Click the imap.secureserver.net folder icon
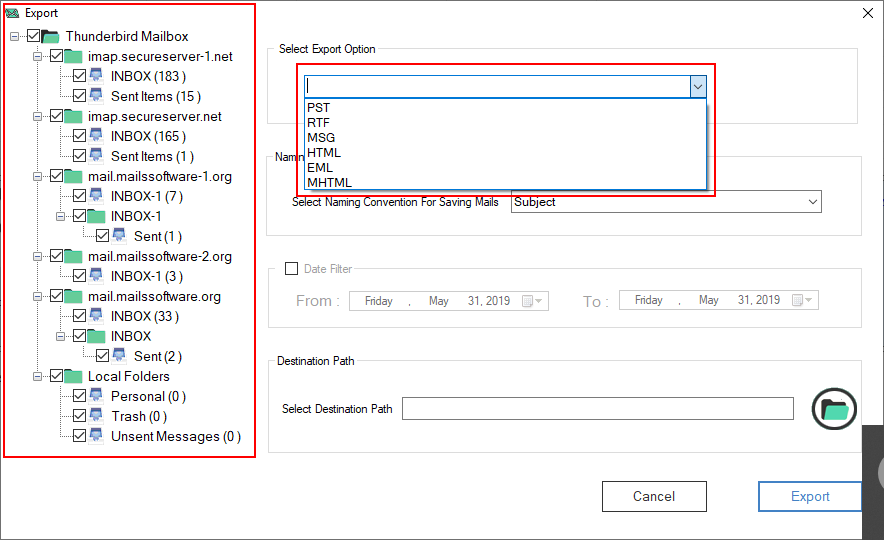This screenshot has width=884, height=540. (x=73, y=116)
